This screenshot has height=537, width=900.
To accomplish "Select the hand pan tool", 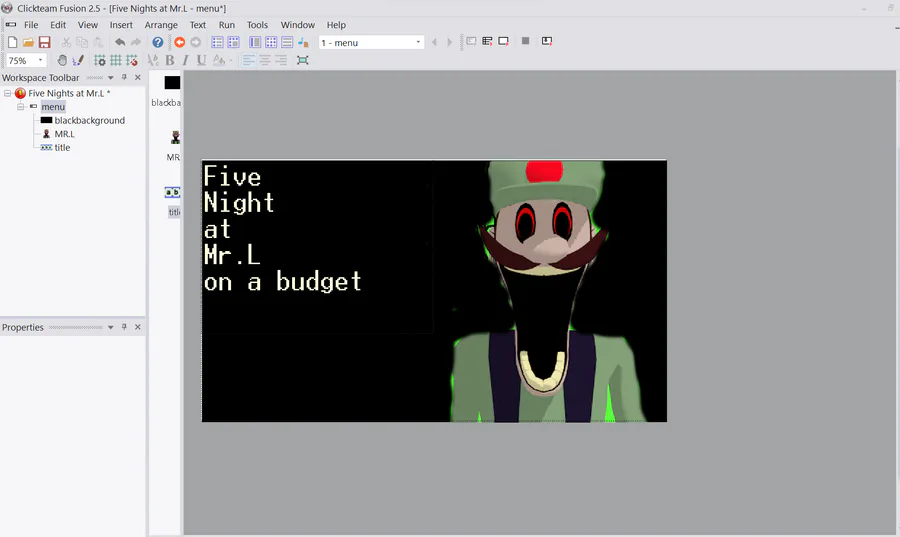I will pyautogui.click(x=62, y=60).
